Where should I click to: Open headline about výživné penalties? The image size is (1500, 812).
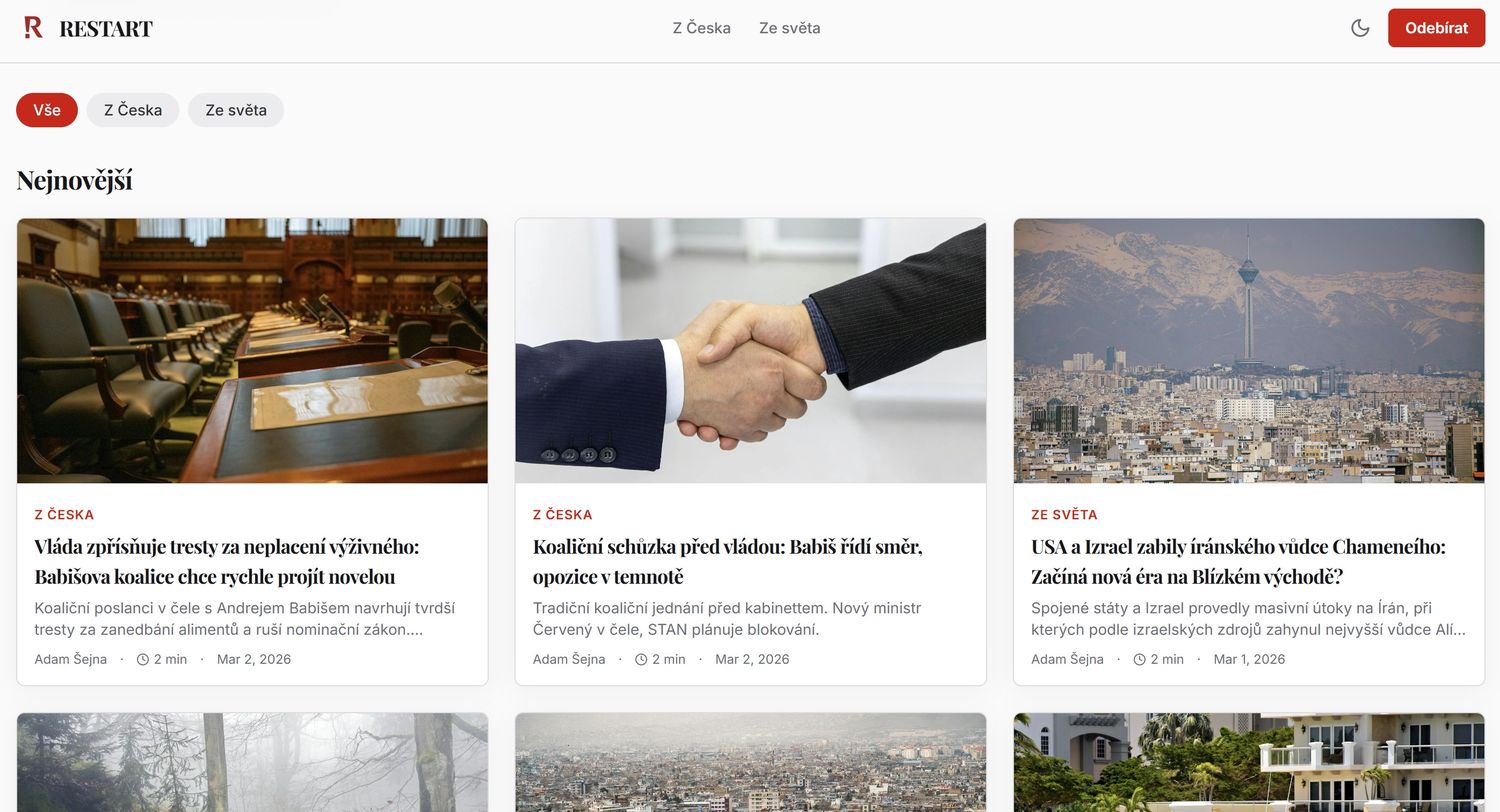[x=227, y=561]
